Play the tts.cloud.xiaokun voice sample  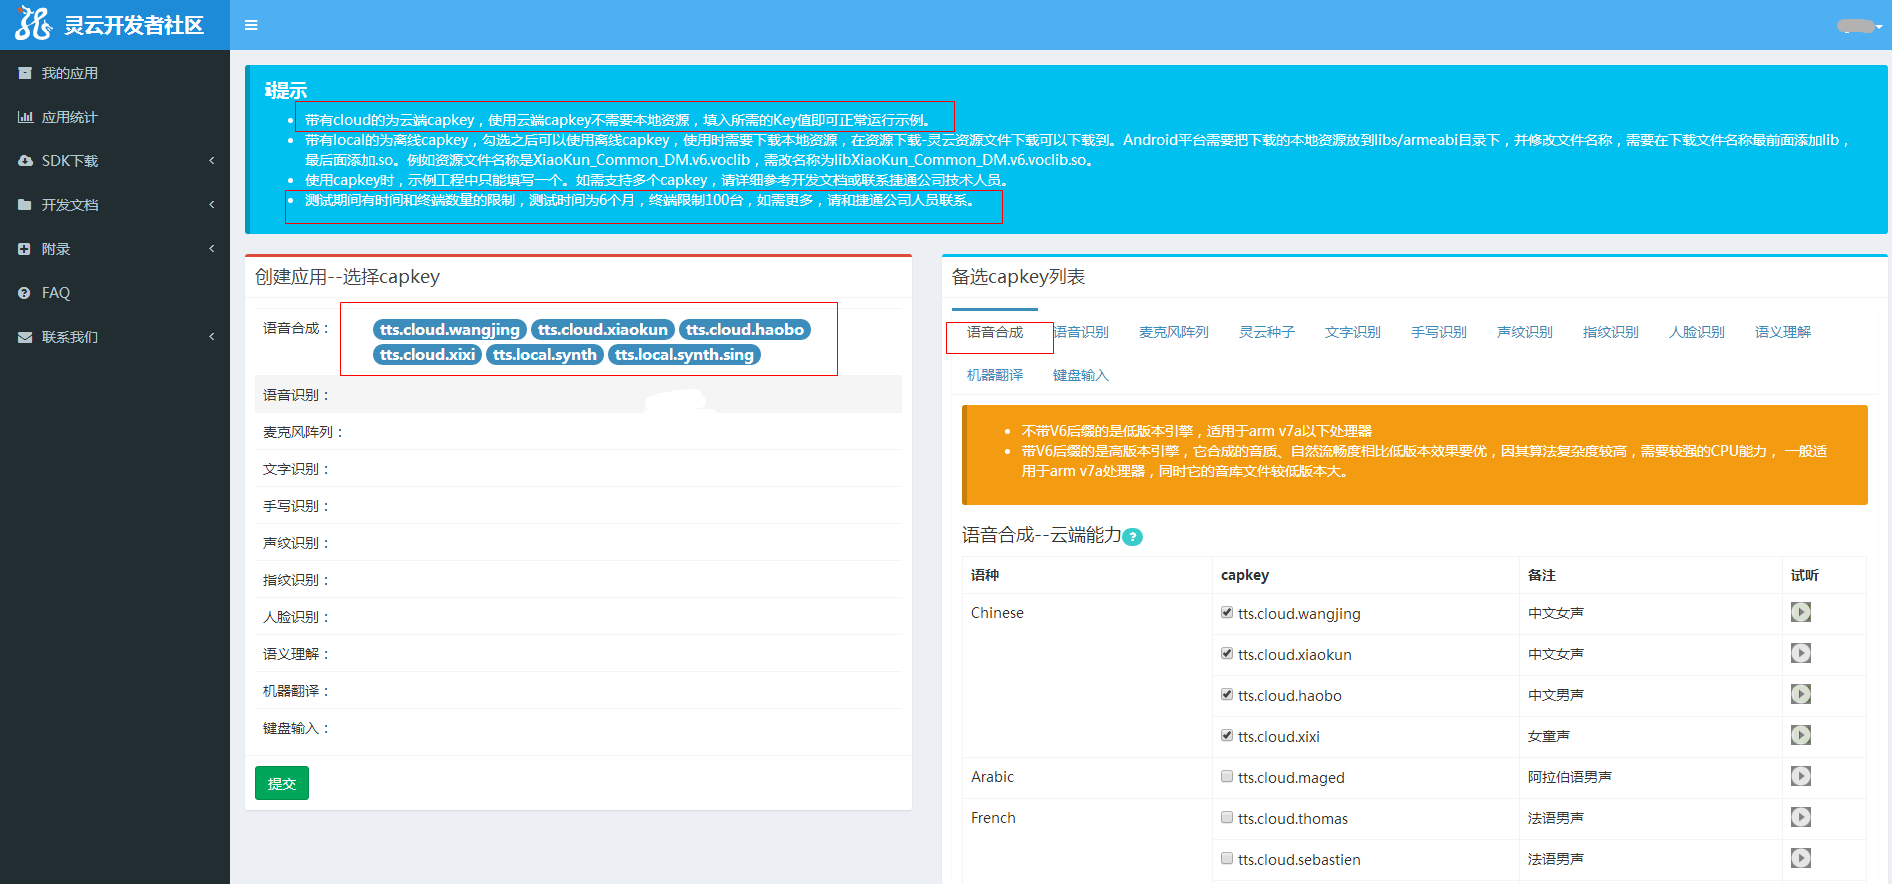coord(1801,653)
